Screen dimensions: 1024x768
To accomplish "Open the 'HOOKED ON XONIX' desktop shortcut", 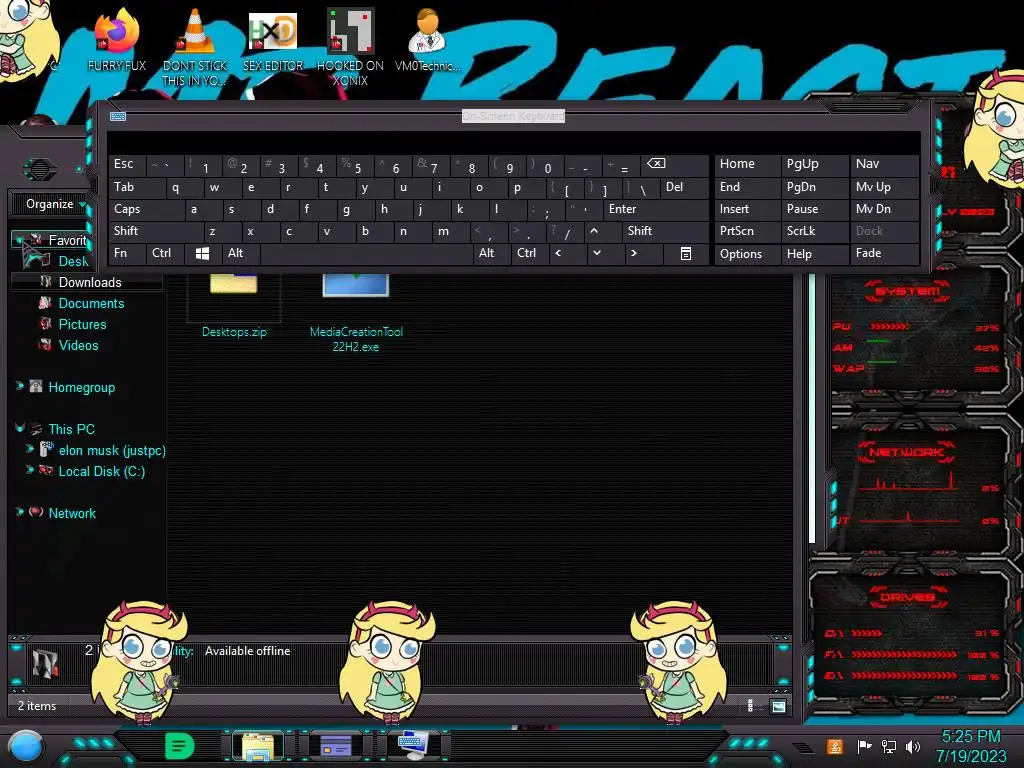I will click(350, 46).
